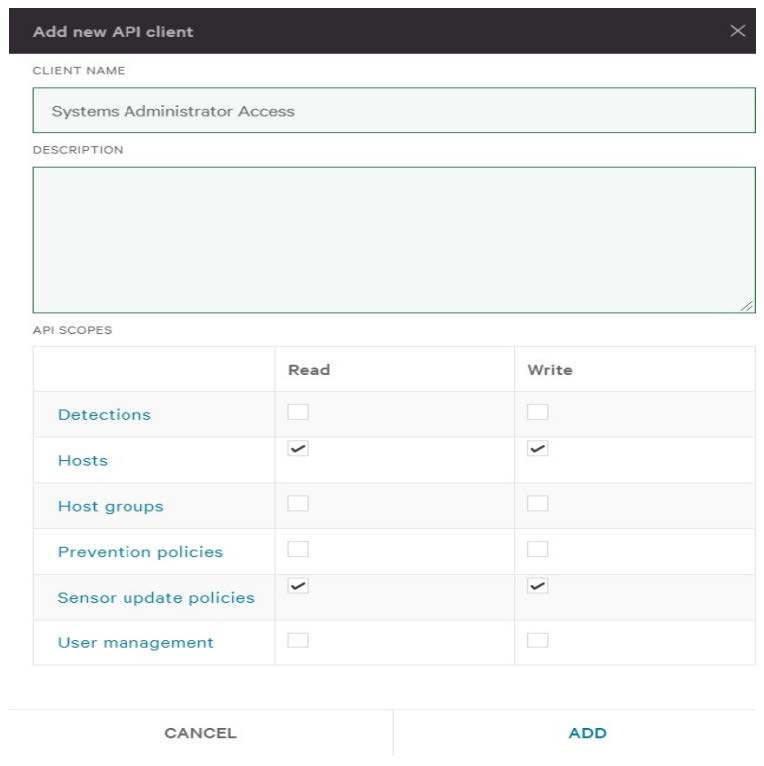Disable Write for Sensor update policies
The height and width of the screenshot is (766, 764).
tap(538, 586)
